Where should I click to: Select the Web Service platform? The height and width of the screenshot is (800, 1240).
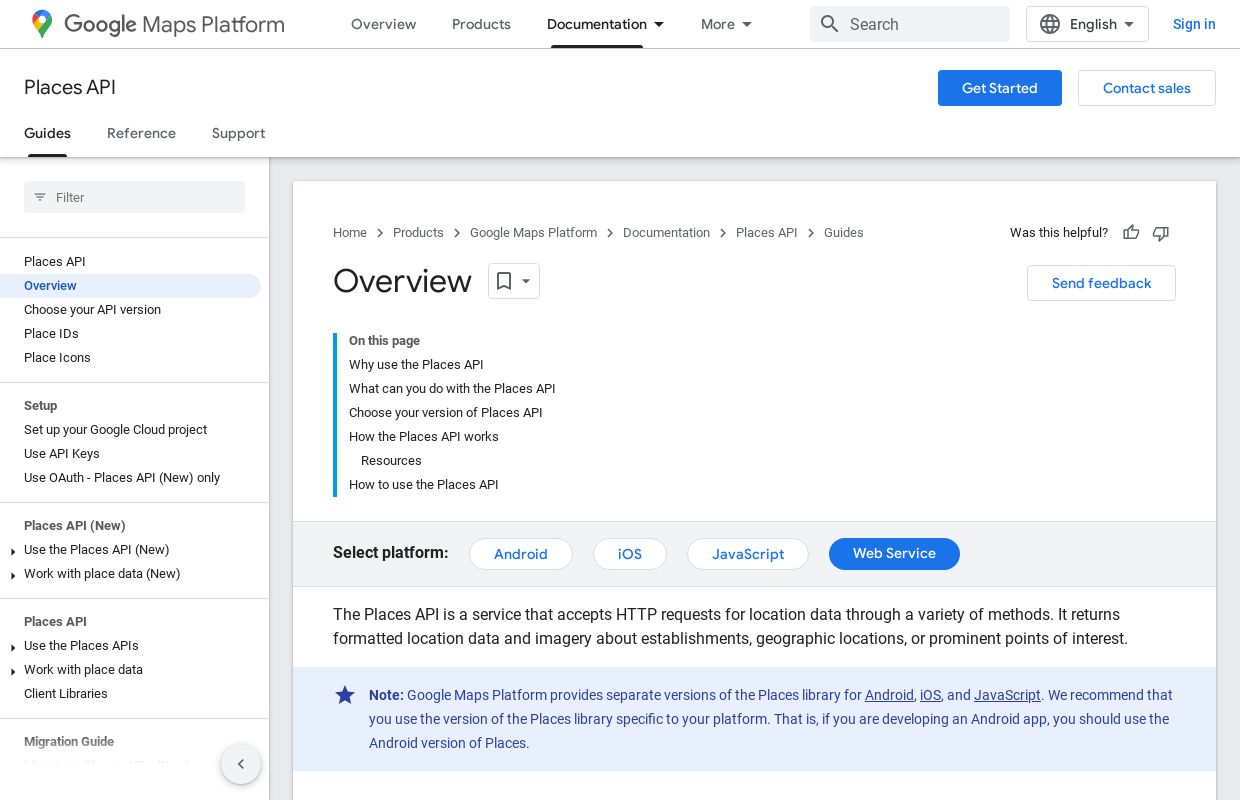[x=894, y=554]
